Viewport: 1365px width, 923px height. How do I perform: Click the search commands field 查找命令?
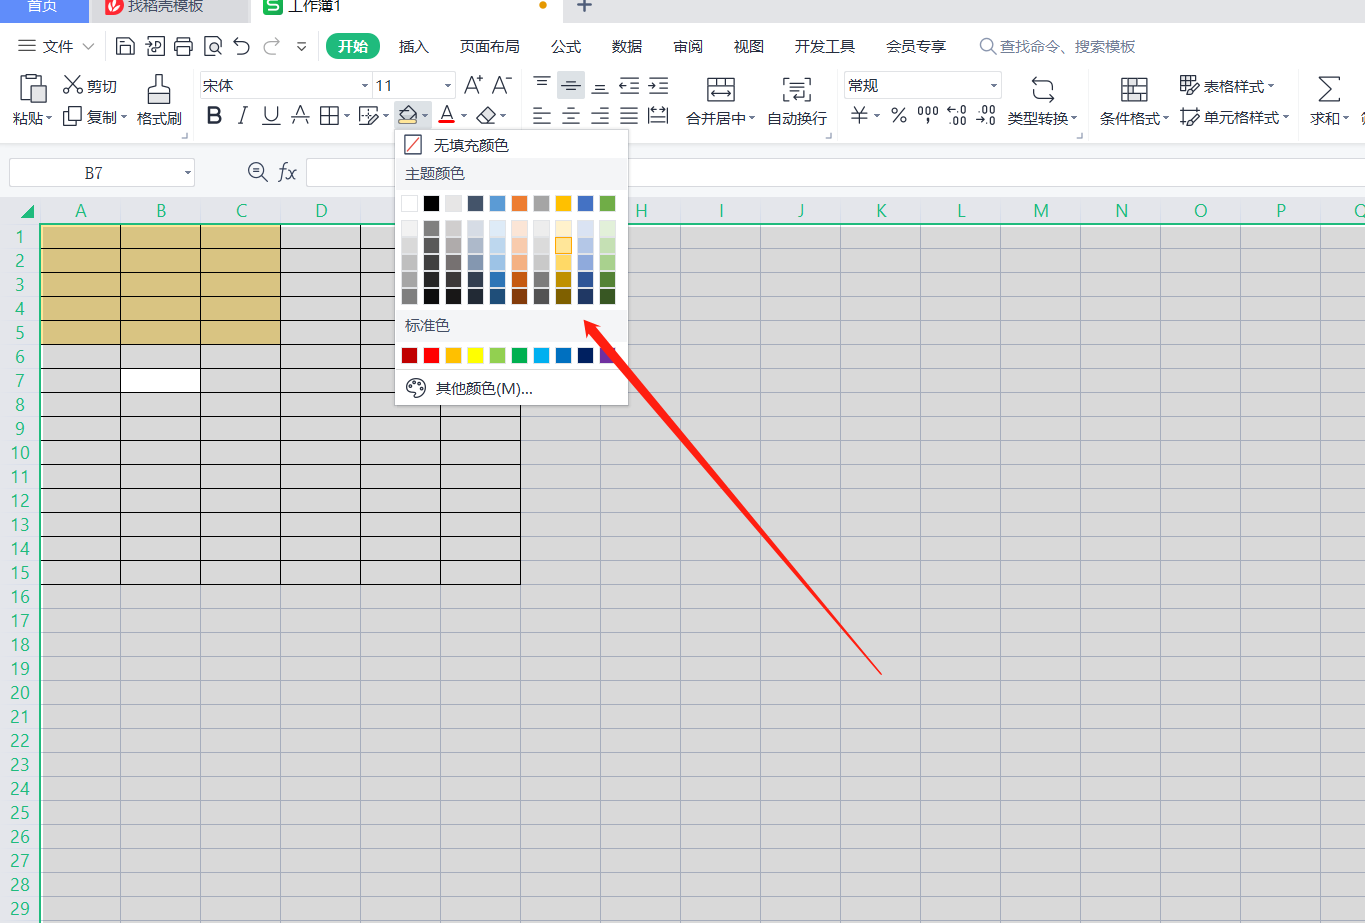point(1058,46)
